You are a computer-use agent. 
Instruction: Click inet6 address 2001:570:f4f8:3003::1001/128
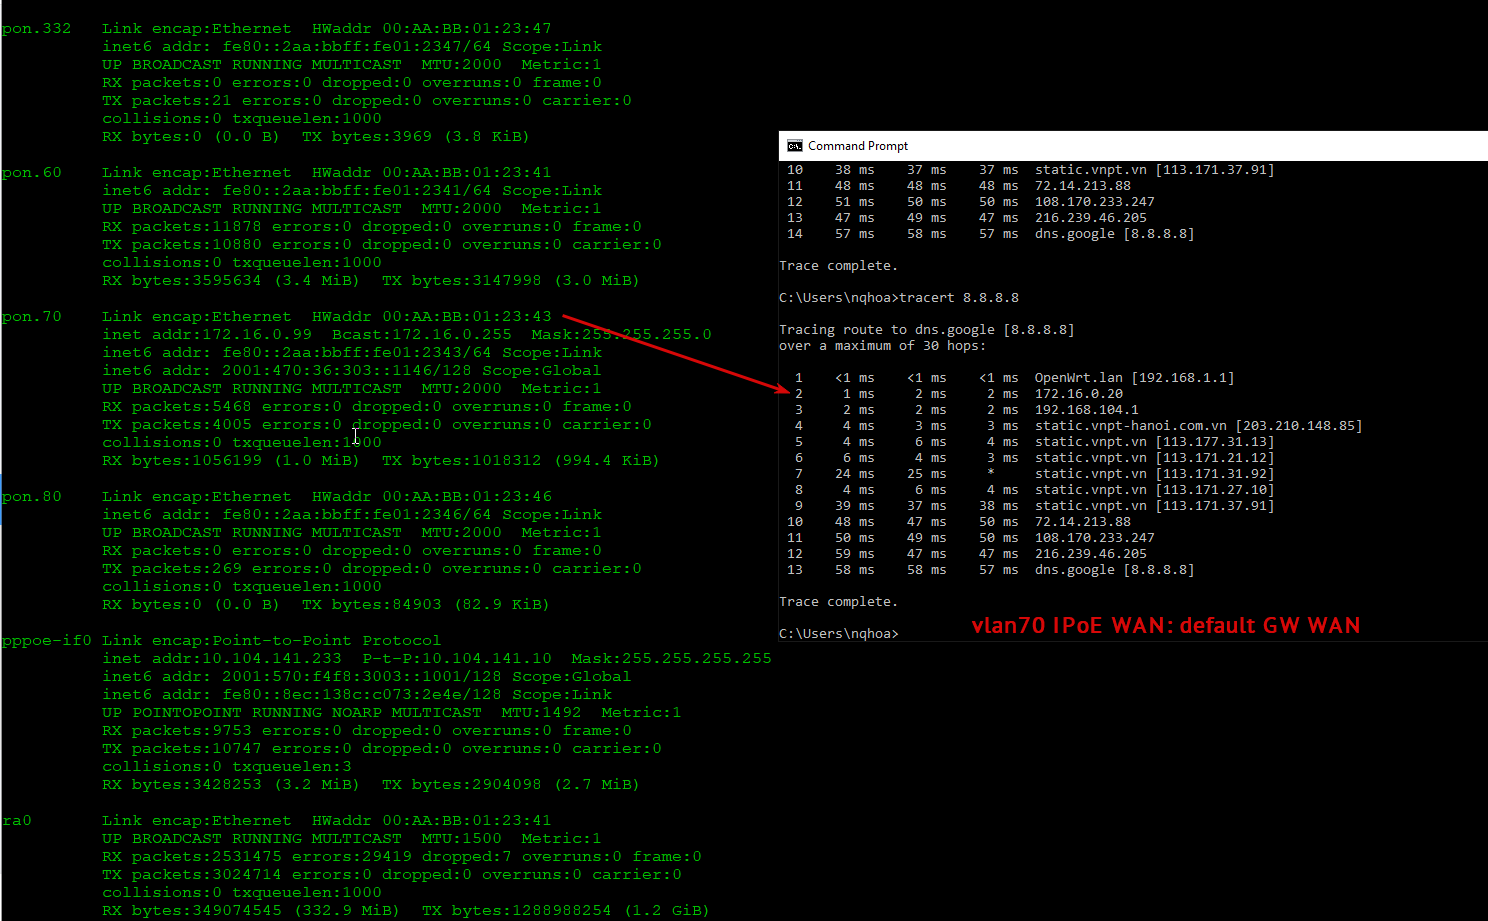(362, 676)
